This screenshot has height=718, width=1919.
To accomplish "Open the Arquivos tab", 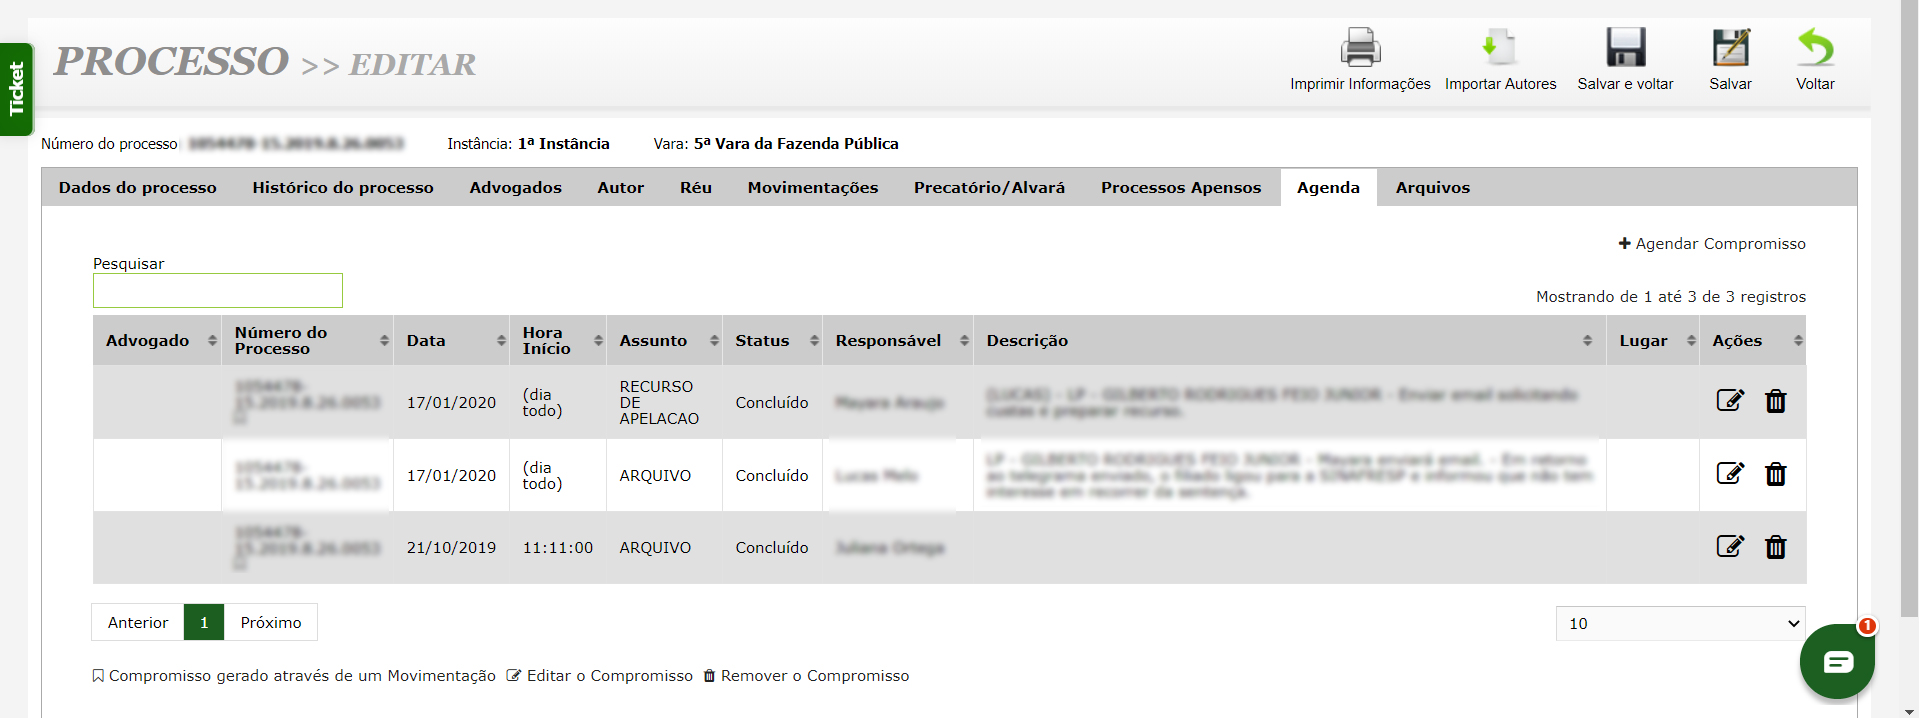I will (1432, 188).
